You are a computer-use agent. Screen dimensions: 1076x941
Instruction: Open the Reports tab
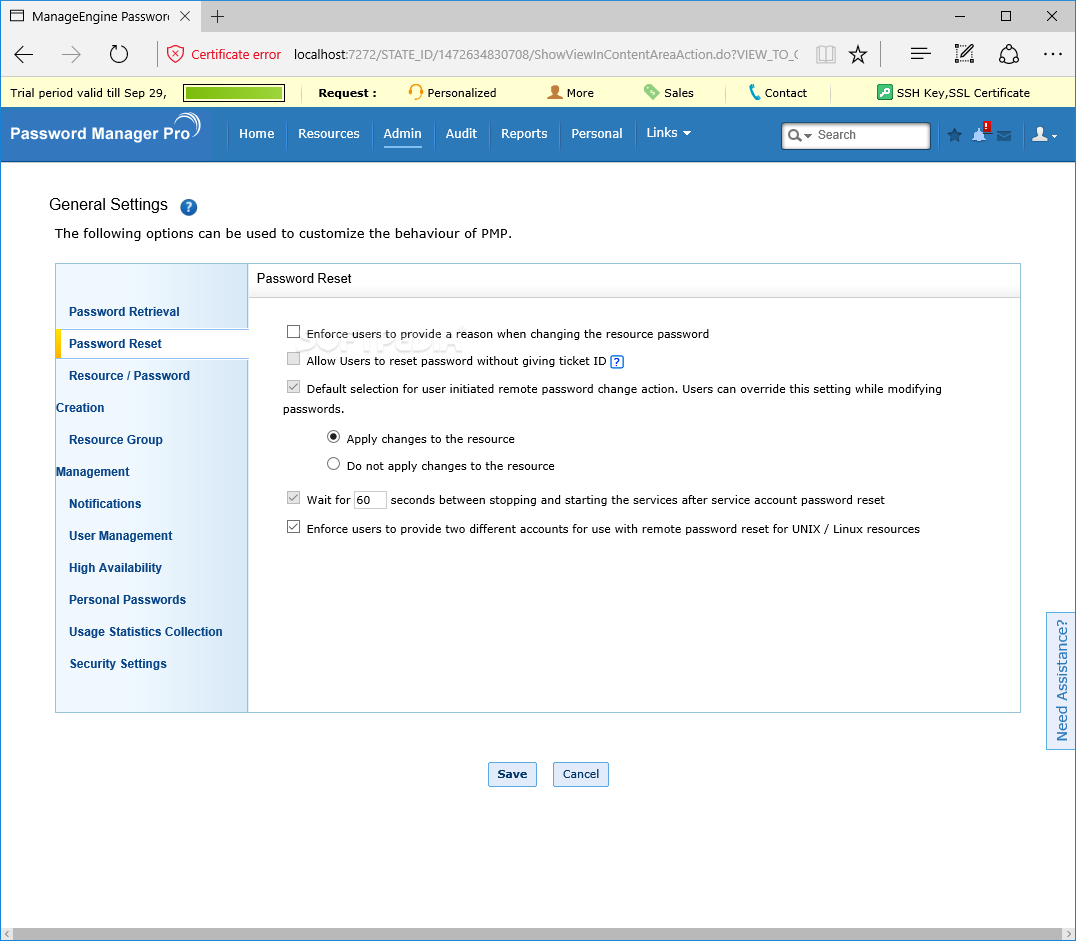click(x=524, y=134)
